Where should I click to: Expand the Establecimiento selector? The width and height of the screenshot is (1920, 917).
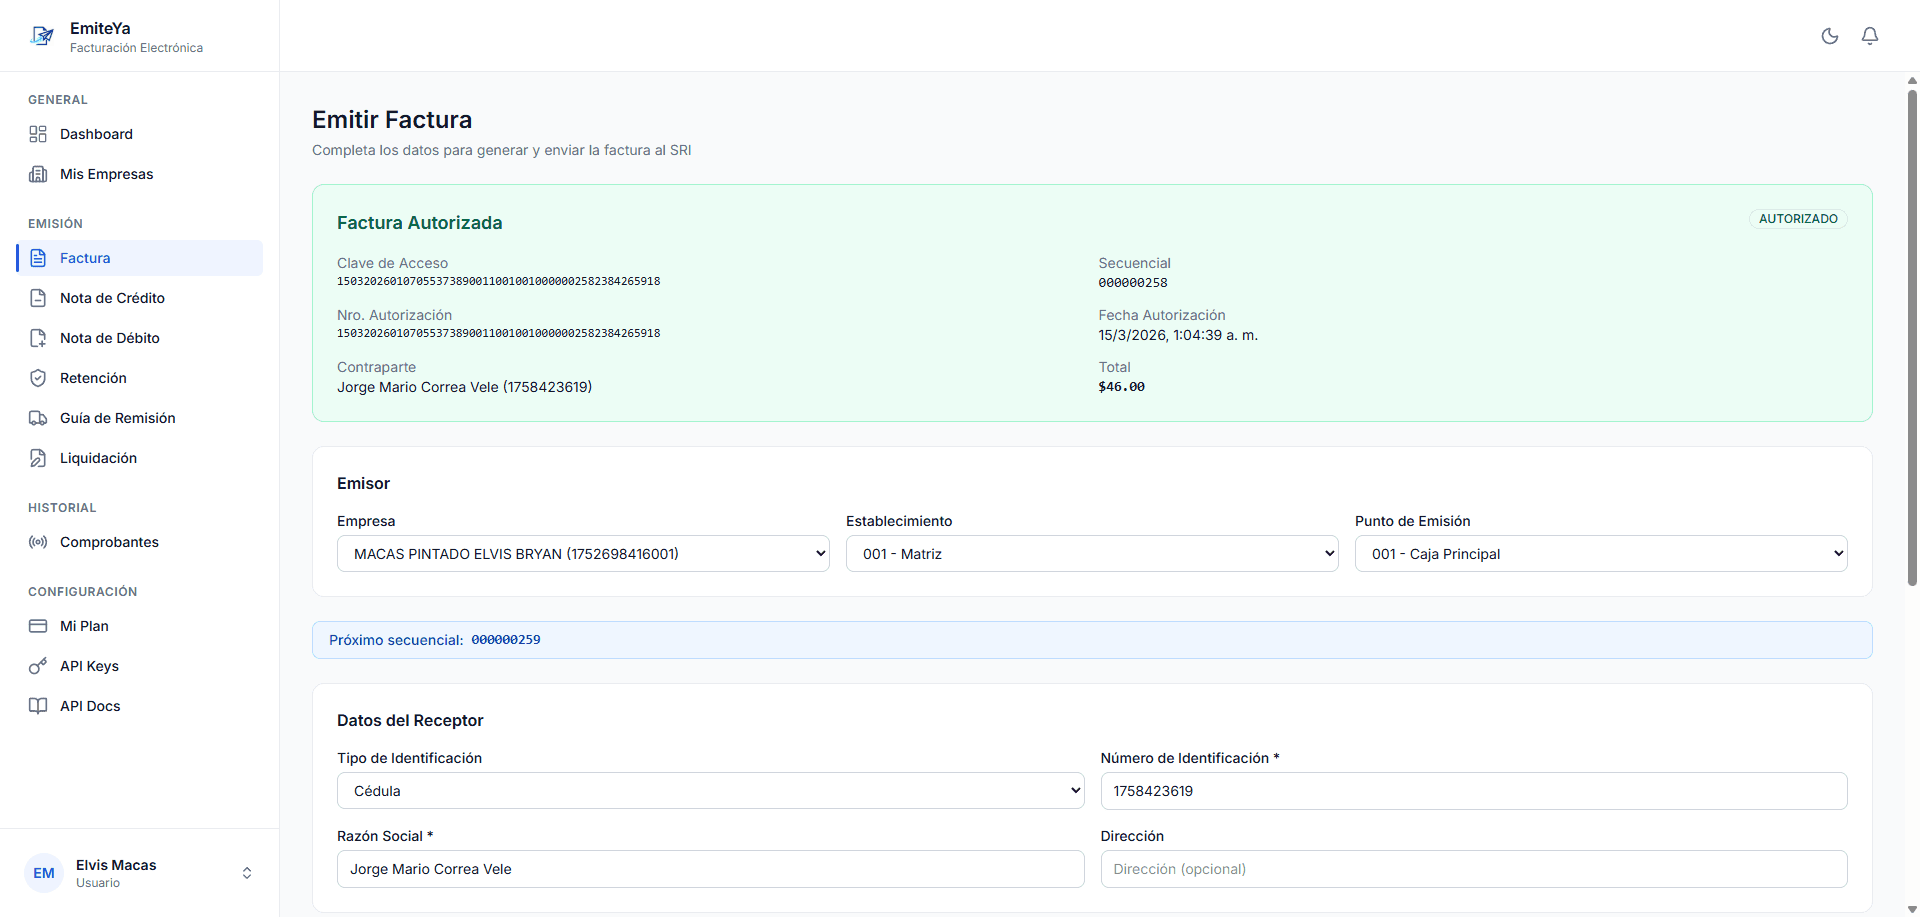[x=1091, y=554]
